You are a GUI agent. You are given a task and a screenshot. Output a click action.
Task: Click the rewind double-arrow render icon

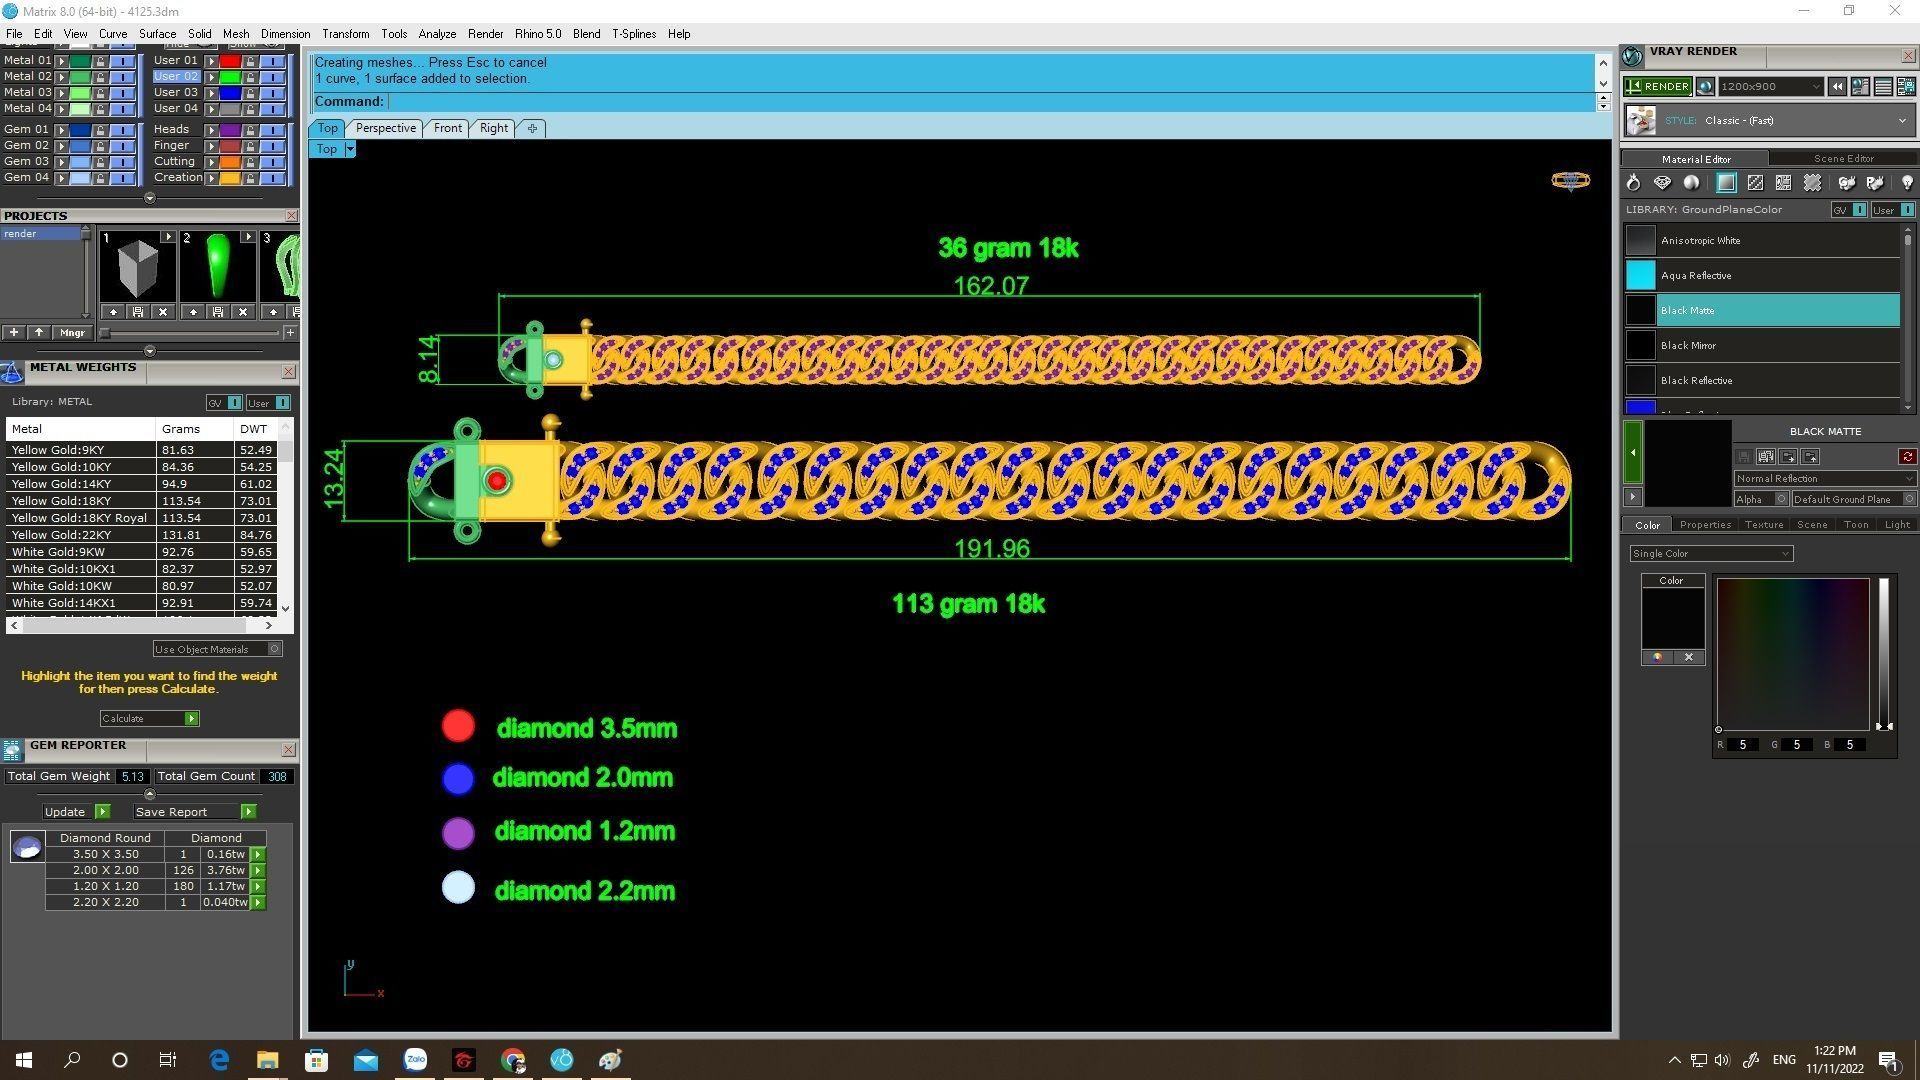(1837, 87)
